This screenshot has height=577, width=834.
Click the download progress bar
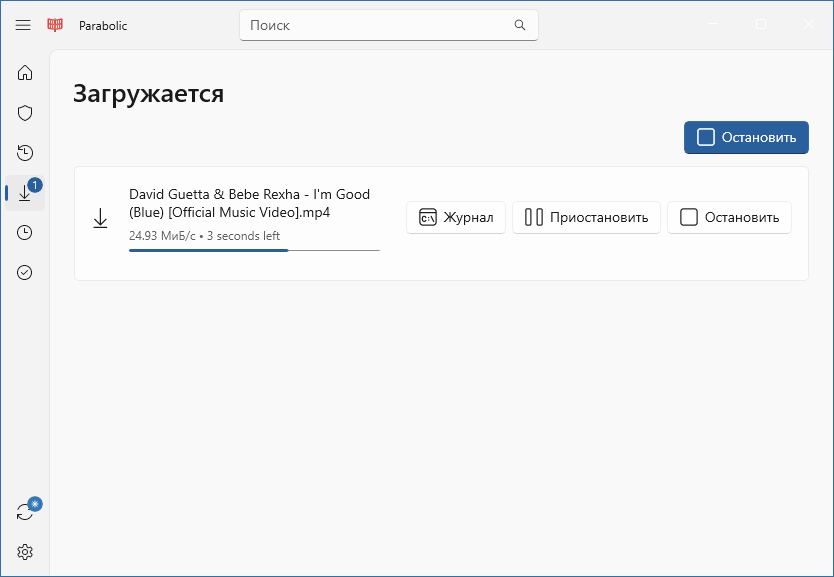[254, 250]
